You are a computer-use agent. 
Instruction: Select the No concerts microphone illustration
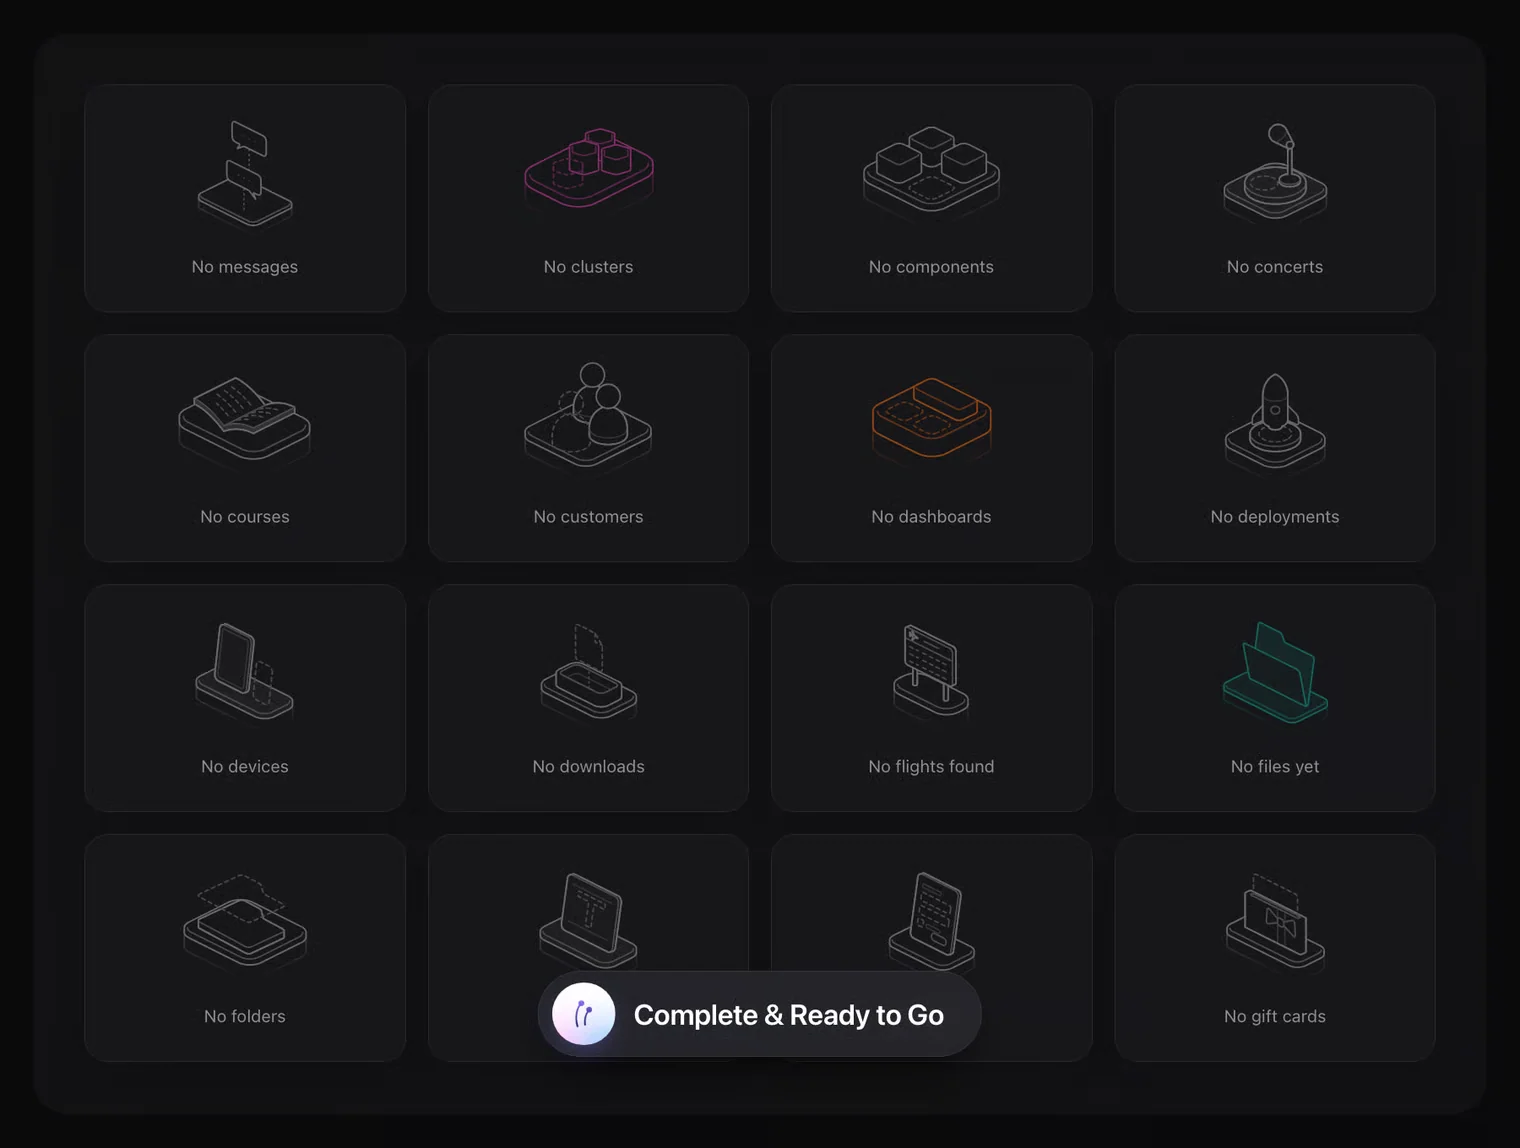tap(1275, 172)
